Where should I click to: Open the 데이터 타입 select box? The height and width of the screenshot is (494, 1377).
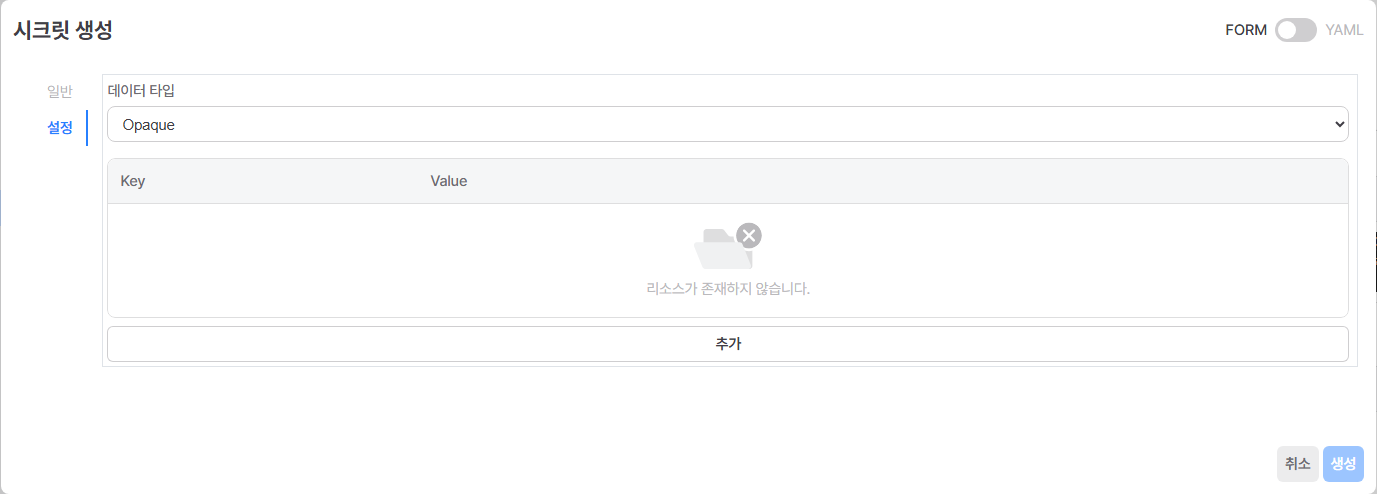[727, 125]
